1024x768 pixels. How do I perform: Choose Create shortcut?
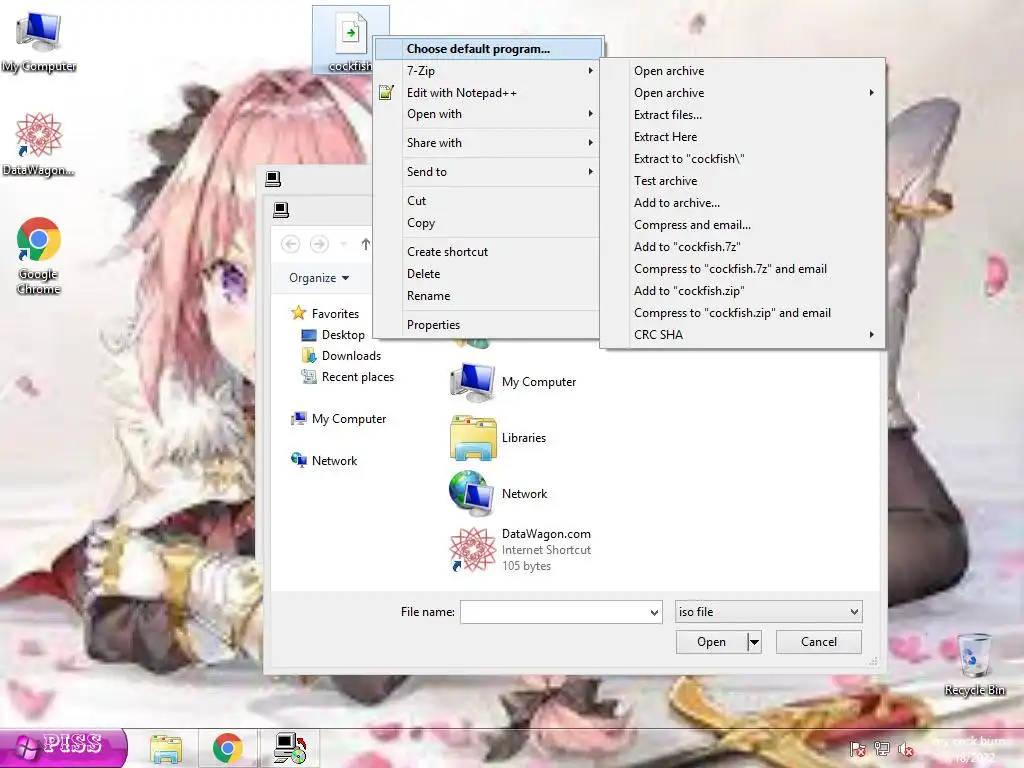click(x=488, y=251)
